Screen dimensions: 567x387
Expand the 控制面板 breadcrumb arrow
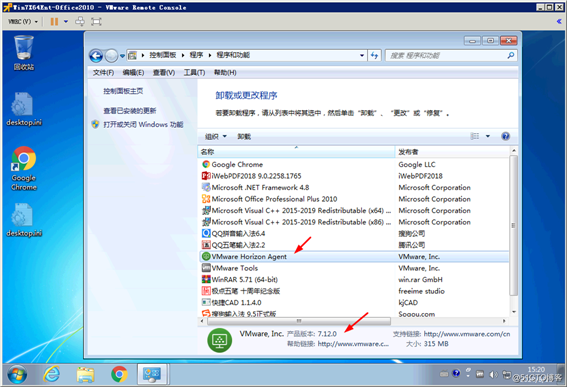click(183, 55)
